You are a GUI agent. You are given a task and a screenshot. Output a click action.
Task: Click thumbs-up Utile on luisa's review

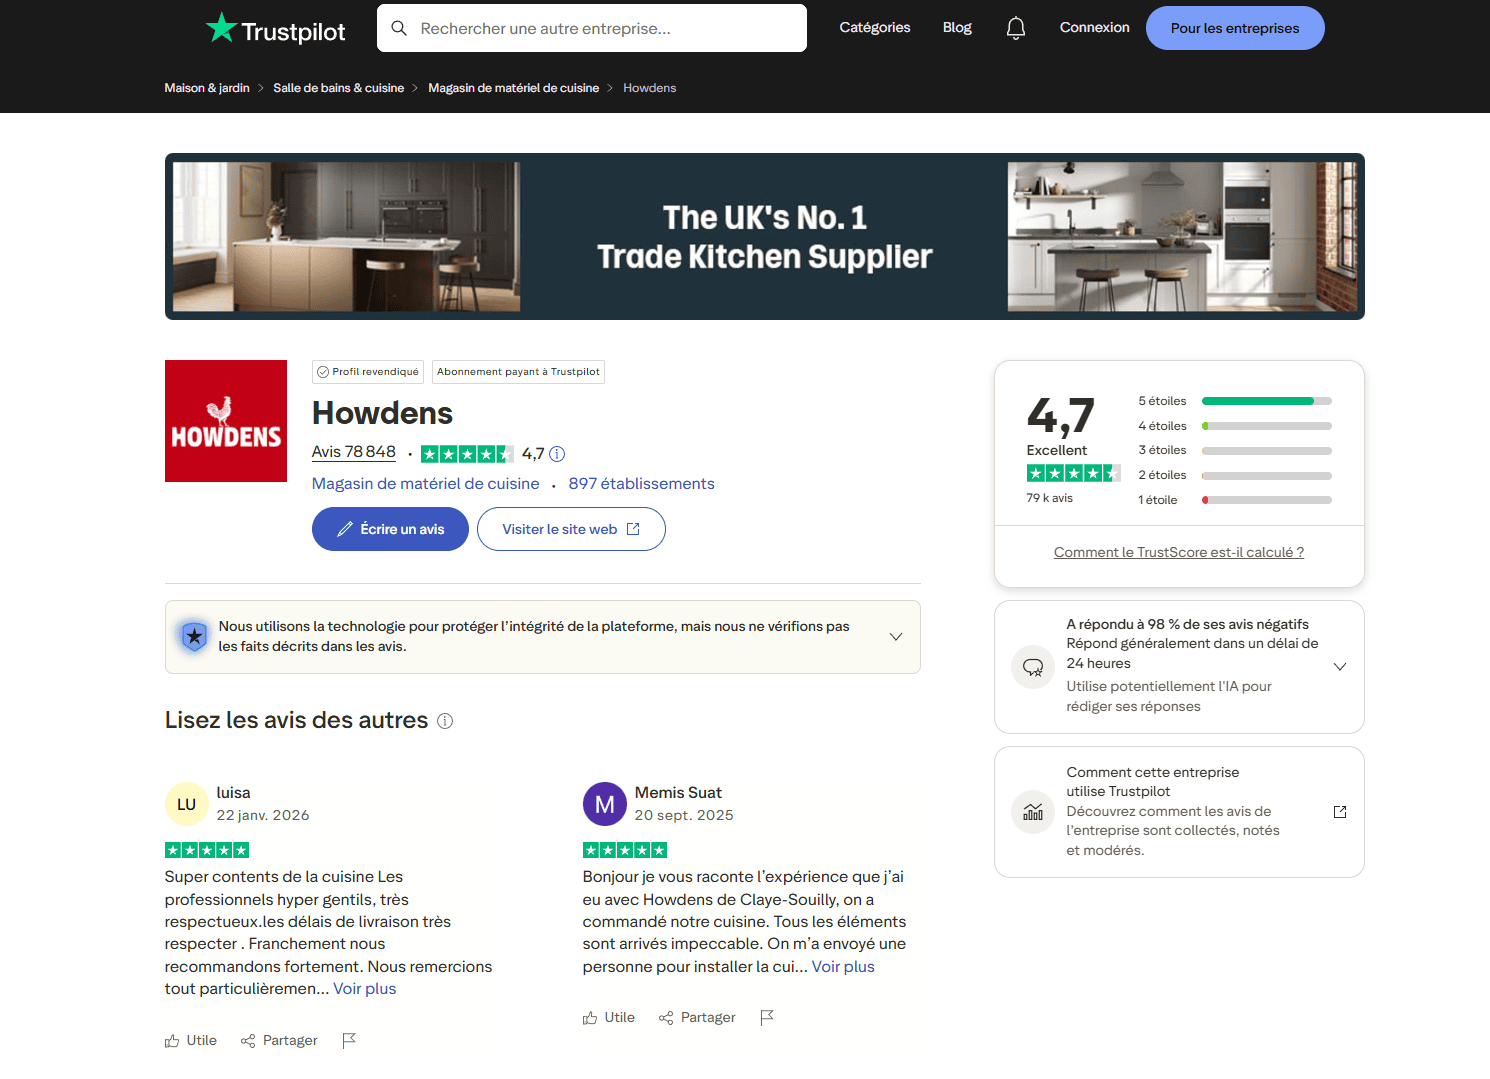[191, 1040]
